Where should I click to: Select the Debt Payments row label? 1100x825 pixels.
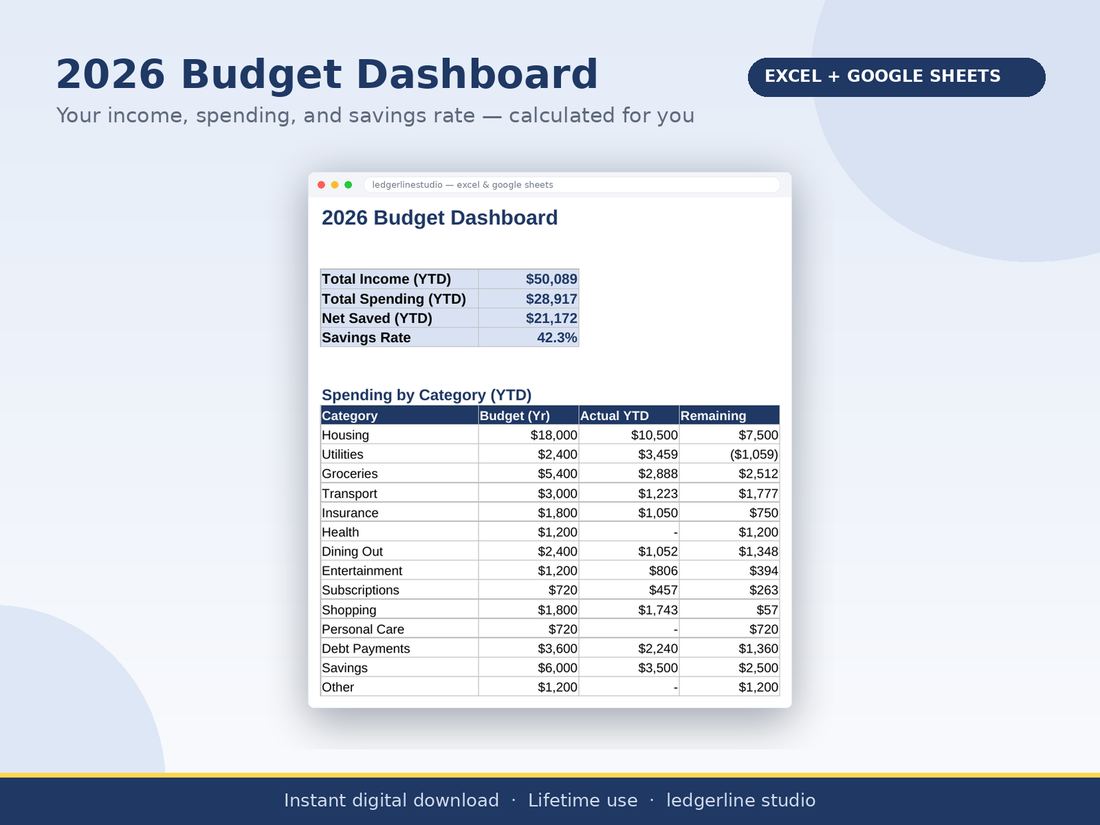point(399,648)
